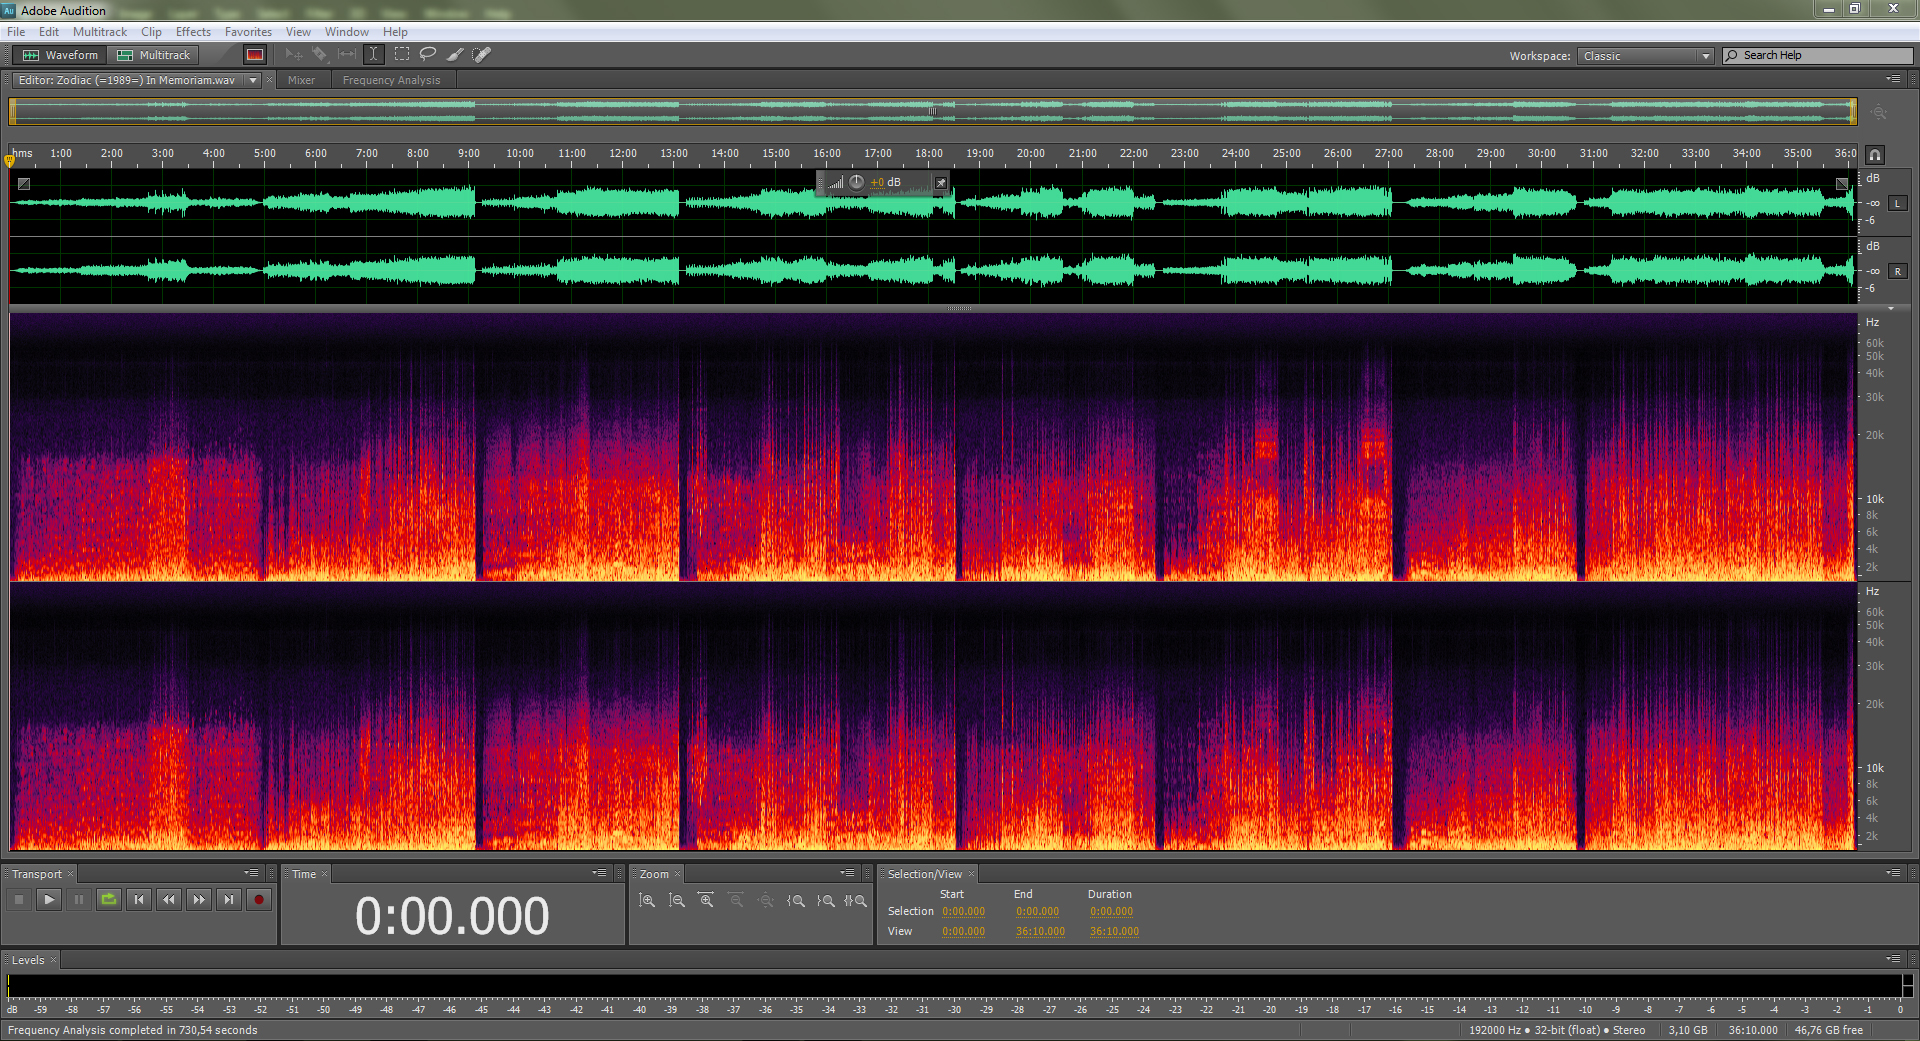This screenshot has width=1920, height=1041.
Task: Expand the Editor file dropdown arrow
Action: (253, 80)
